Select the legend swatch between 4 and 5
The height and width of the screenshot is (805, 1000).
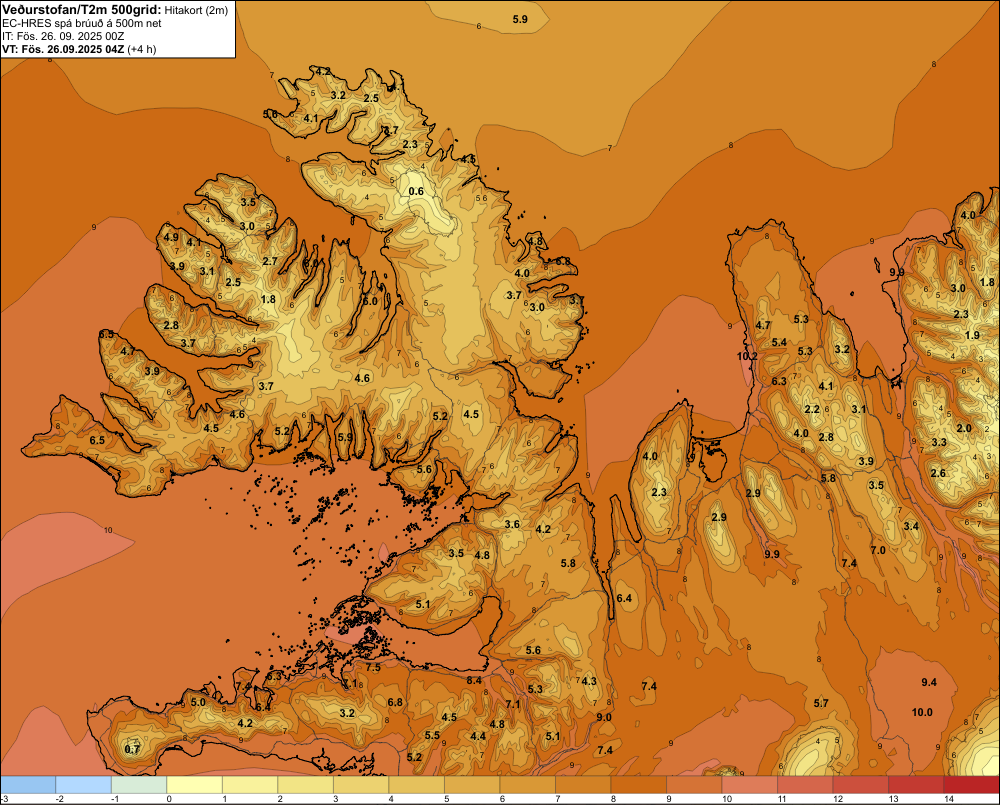416,785
